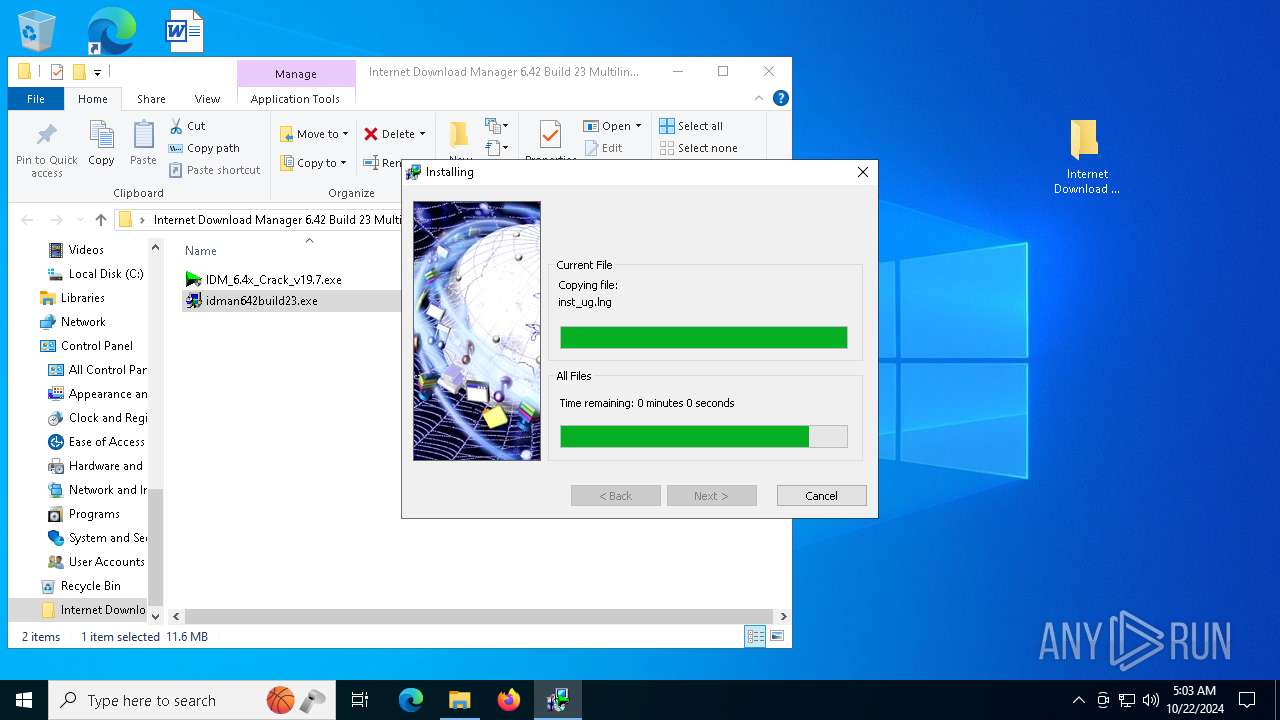Select Videos in navigation pane

click(86, 250)
